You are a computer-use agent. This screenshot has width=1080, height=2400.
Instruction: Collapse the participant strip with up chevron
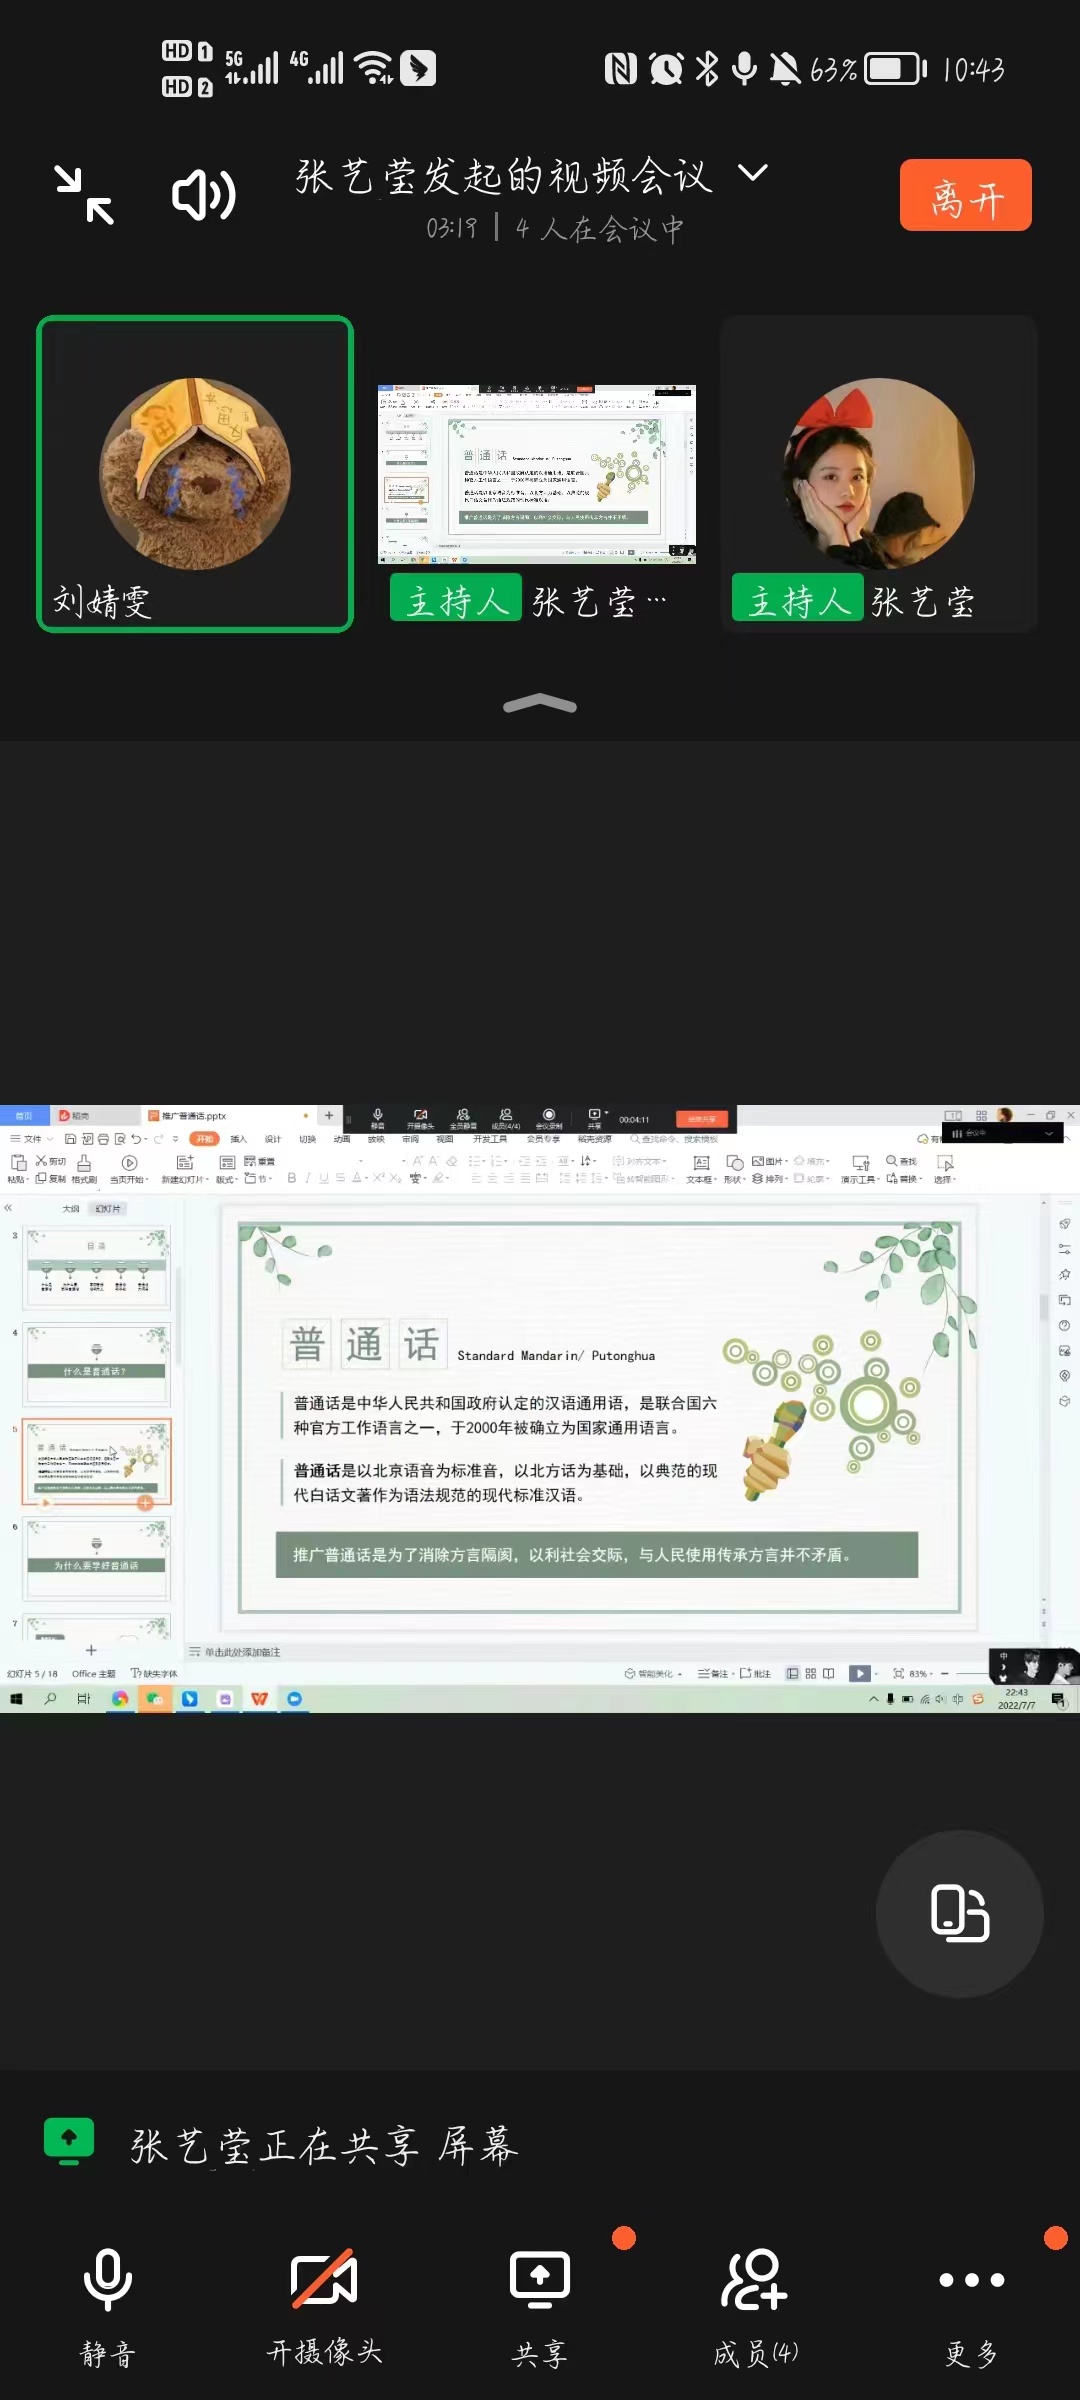[540, 704]
